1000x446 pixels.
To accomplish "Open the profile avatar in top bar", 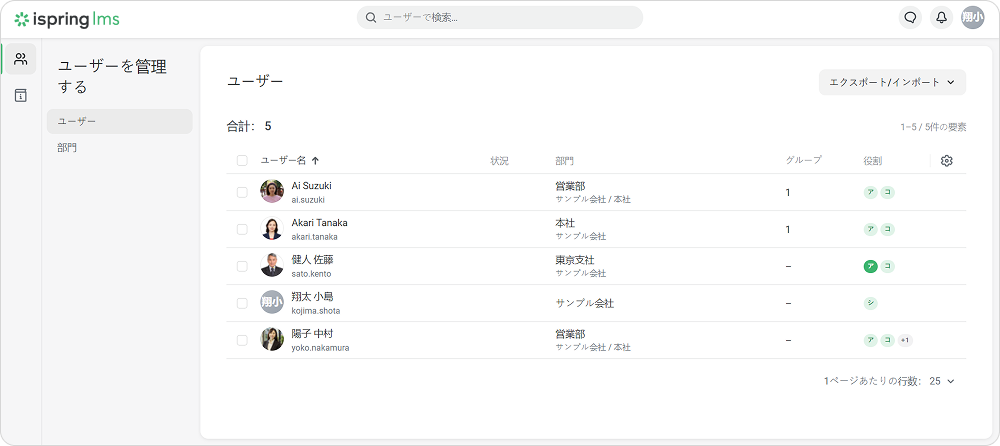I will (x=972, y=17).
